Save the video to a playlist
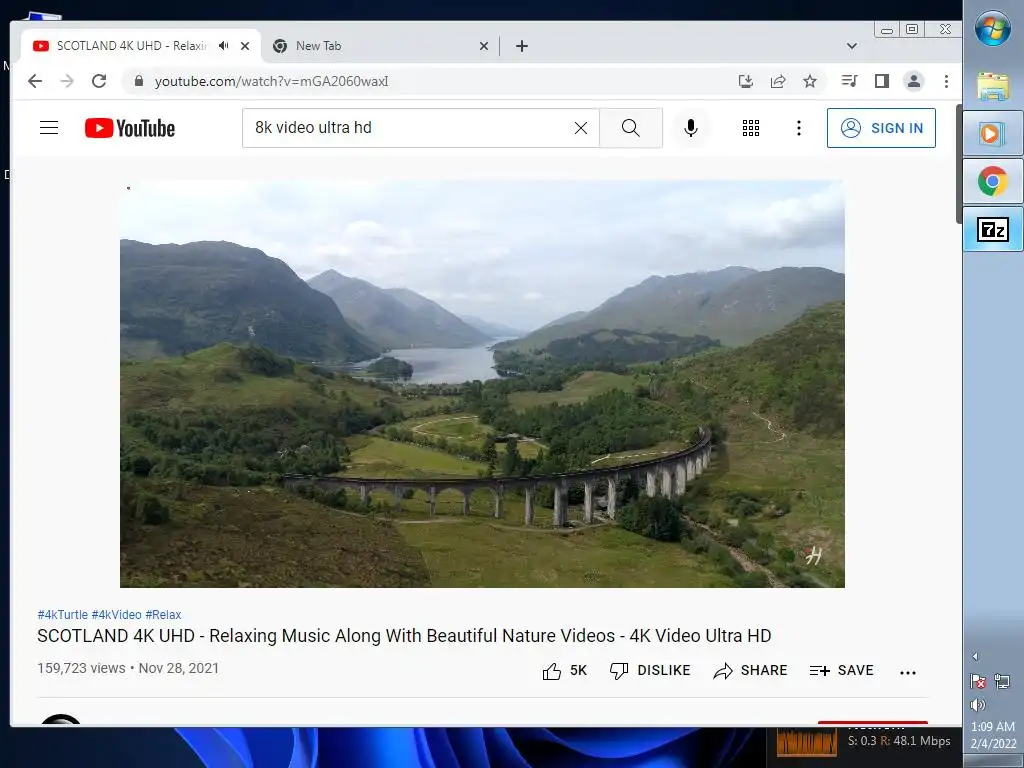Image resolution: width=1024 pixels, height=768 pixels. pos(841,671)
